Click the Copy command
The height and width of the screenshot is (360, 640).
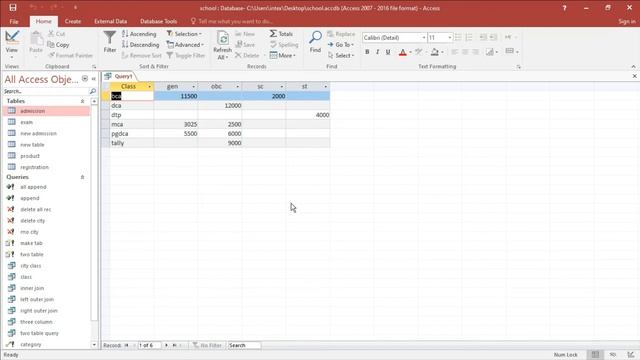(x=58, y=44)
